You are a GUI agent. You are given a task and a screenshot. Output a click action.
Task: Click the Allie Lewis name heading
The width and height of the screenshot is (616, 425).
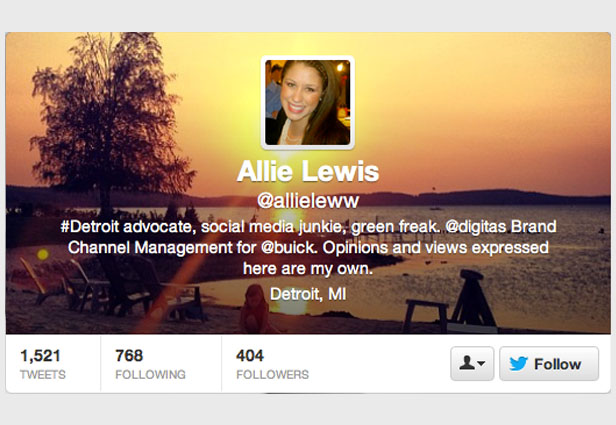tap(308, 171)
